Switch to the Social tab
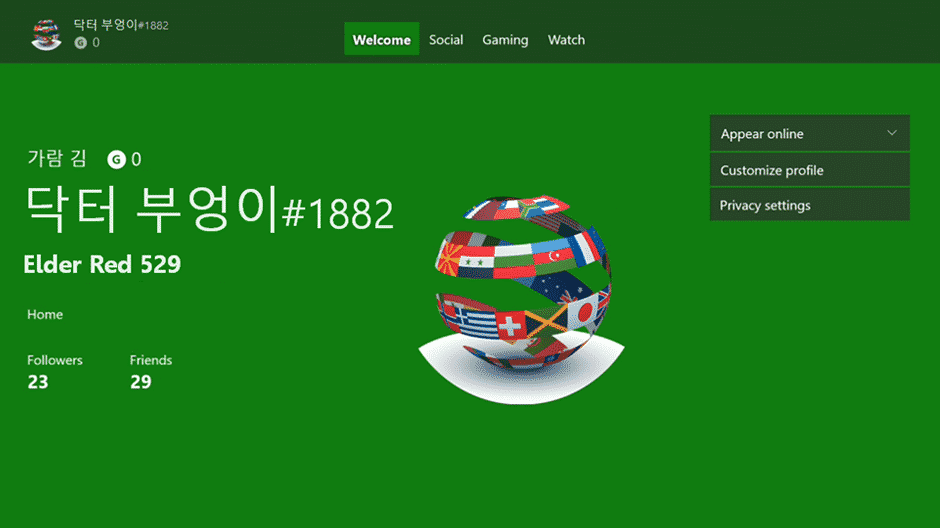The image size is (940, 528). pyautogui.click(x=446, y=40)
